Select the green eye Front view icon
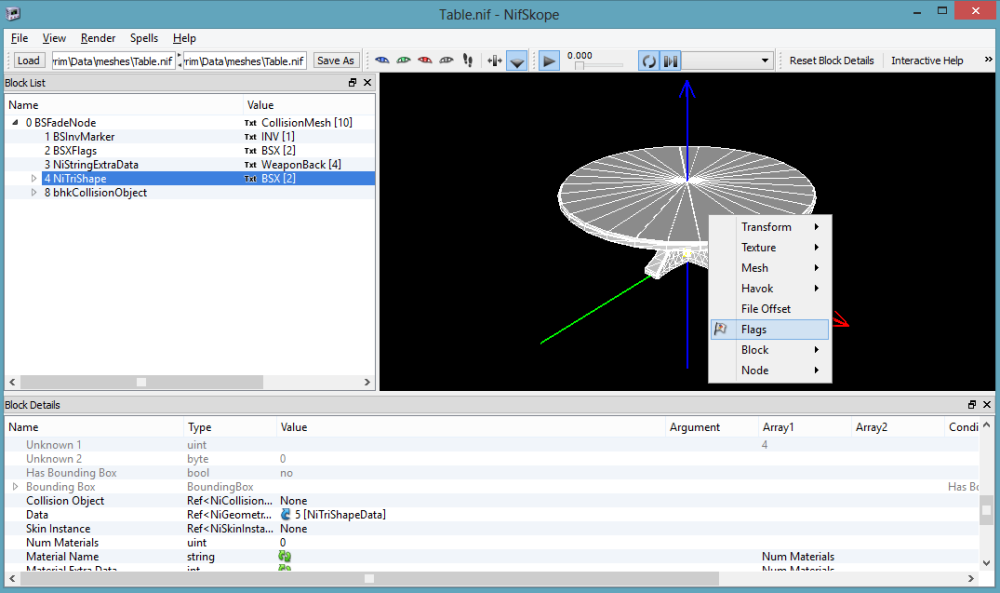The image size is (1000, 593). pos(404,61)
